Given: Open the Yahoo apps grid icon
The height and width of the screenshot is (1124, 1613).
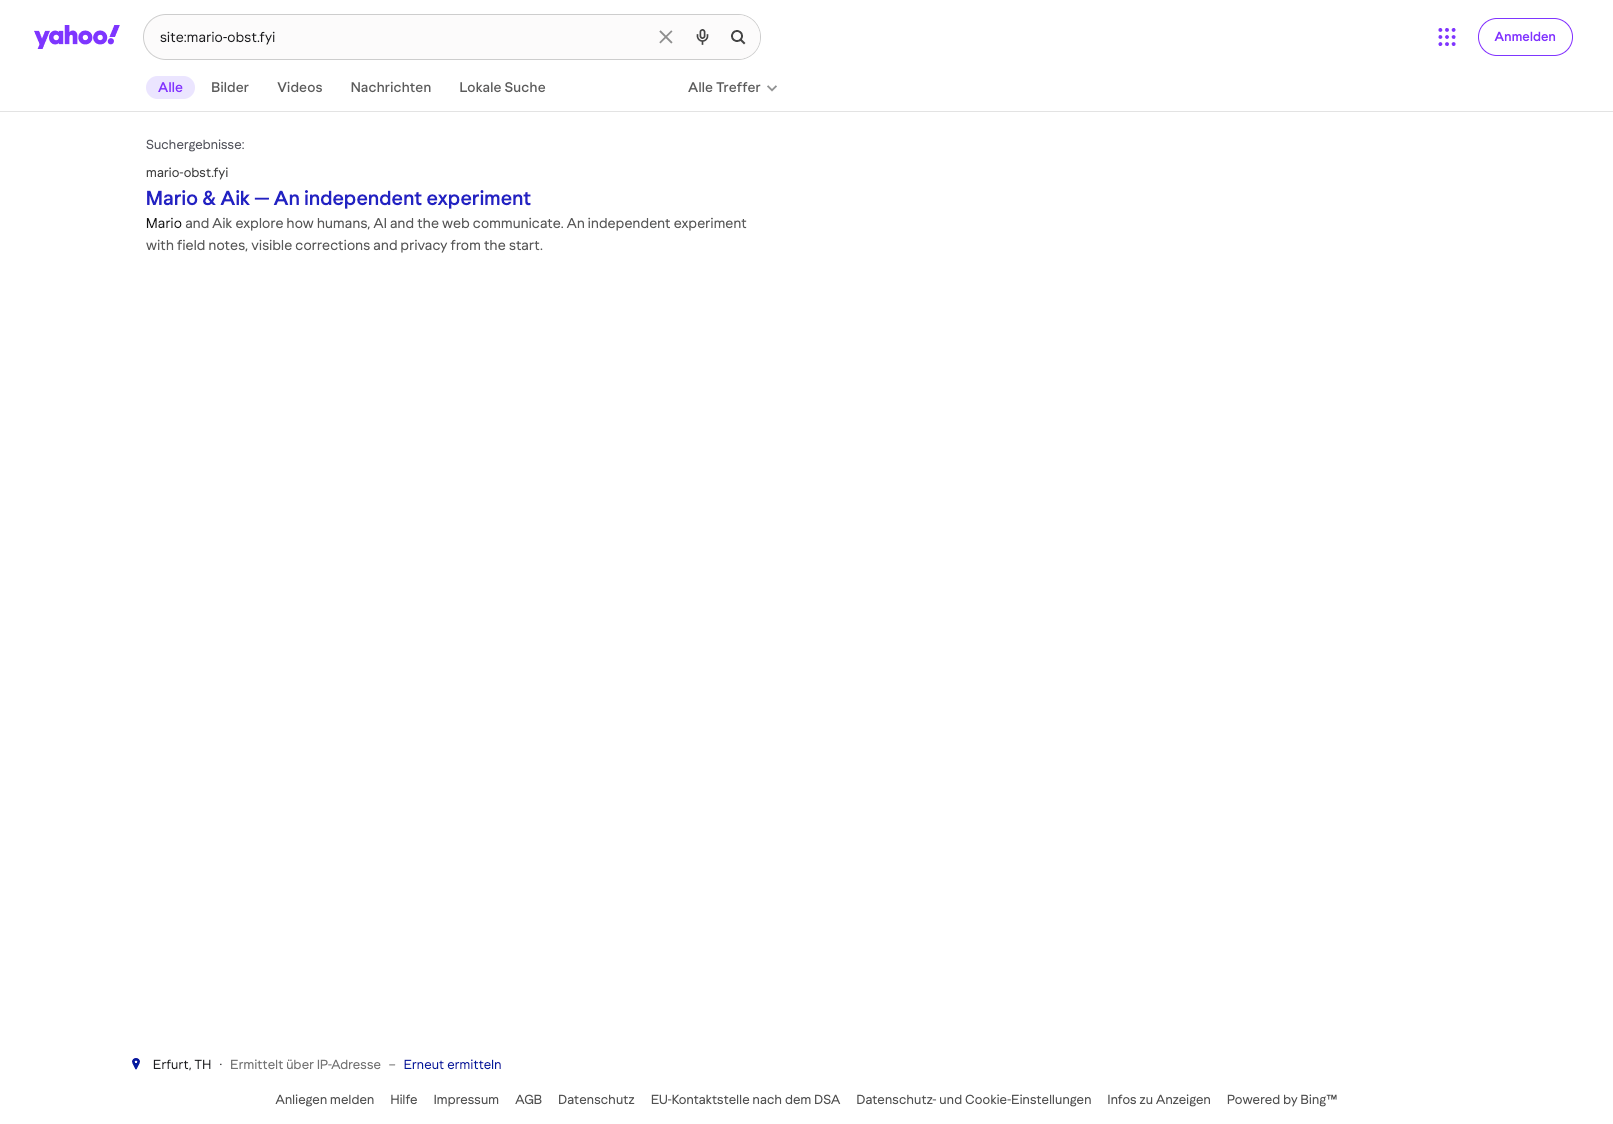Looking at the screenshot, I should [1447, 37].
